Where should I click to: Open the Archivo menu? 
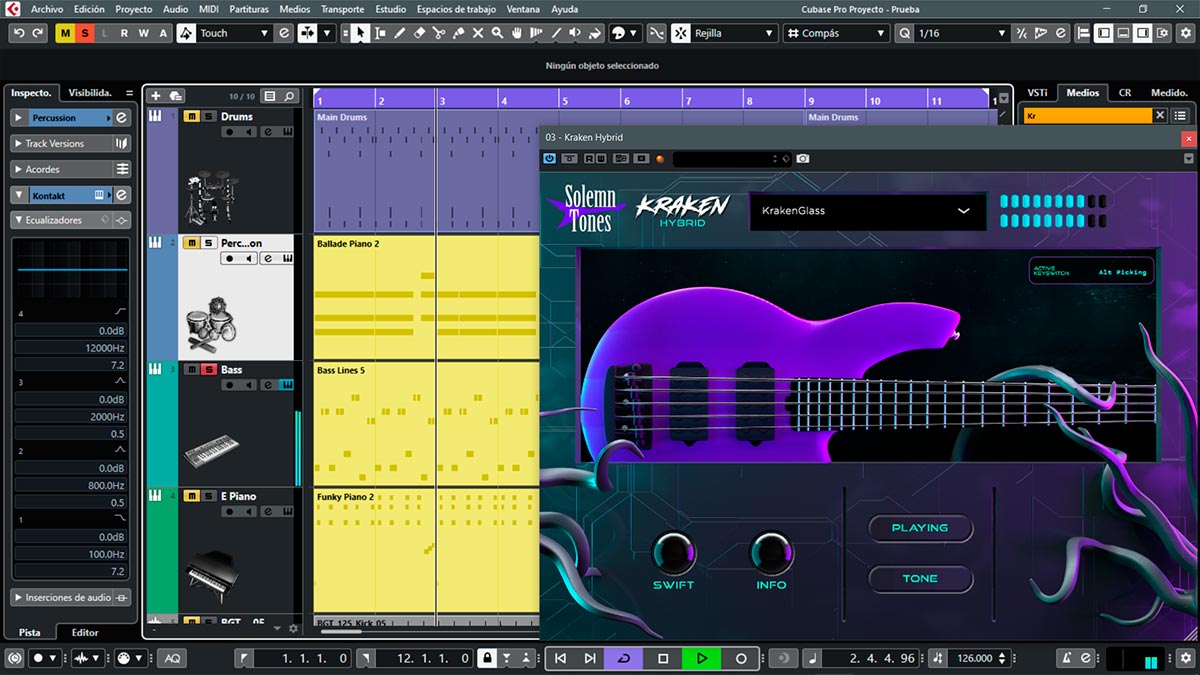pos(46,9)
